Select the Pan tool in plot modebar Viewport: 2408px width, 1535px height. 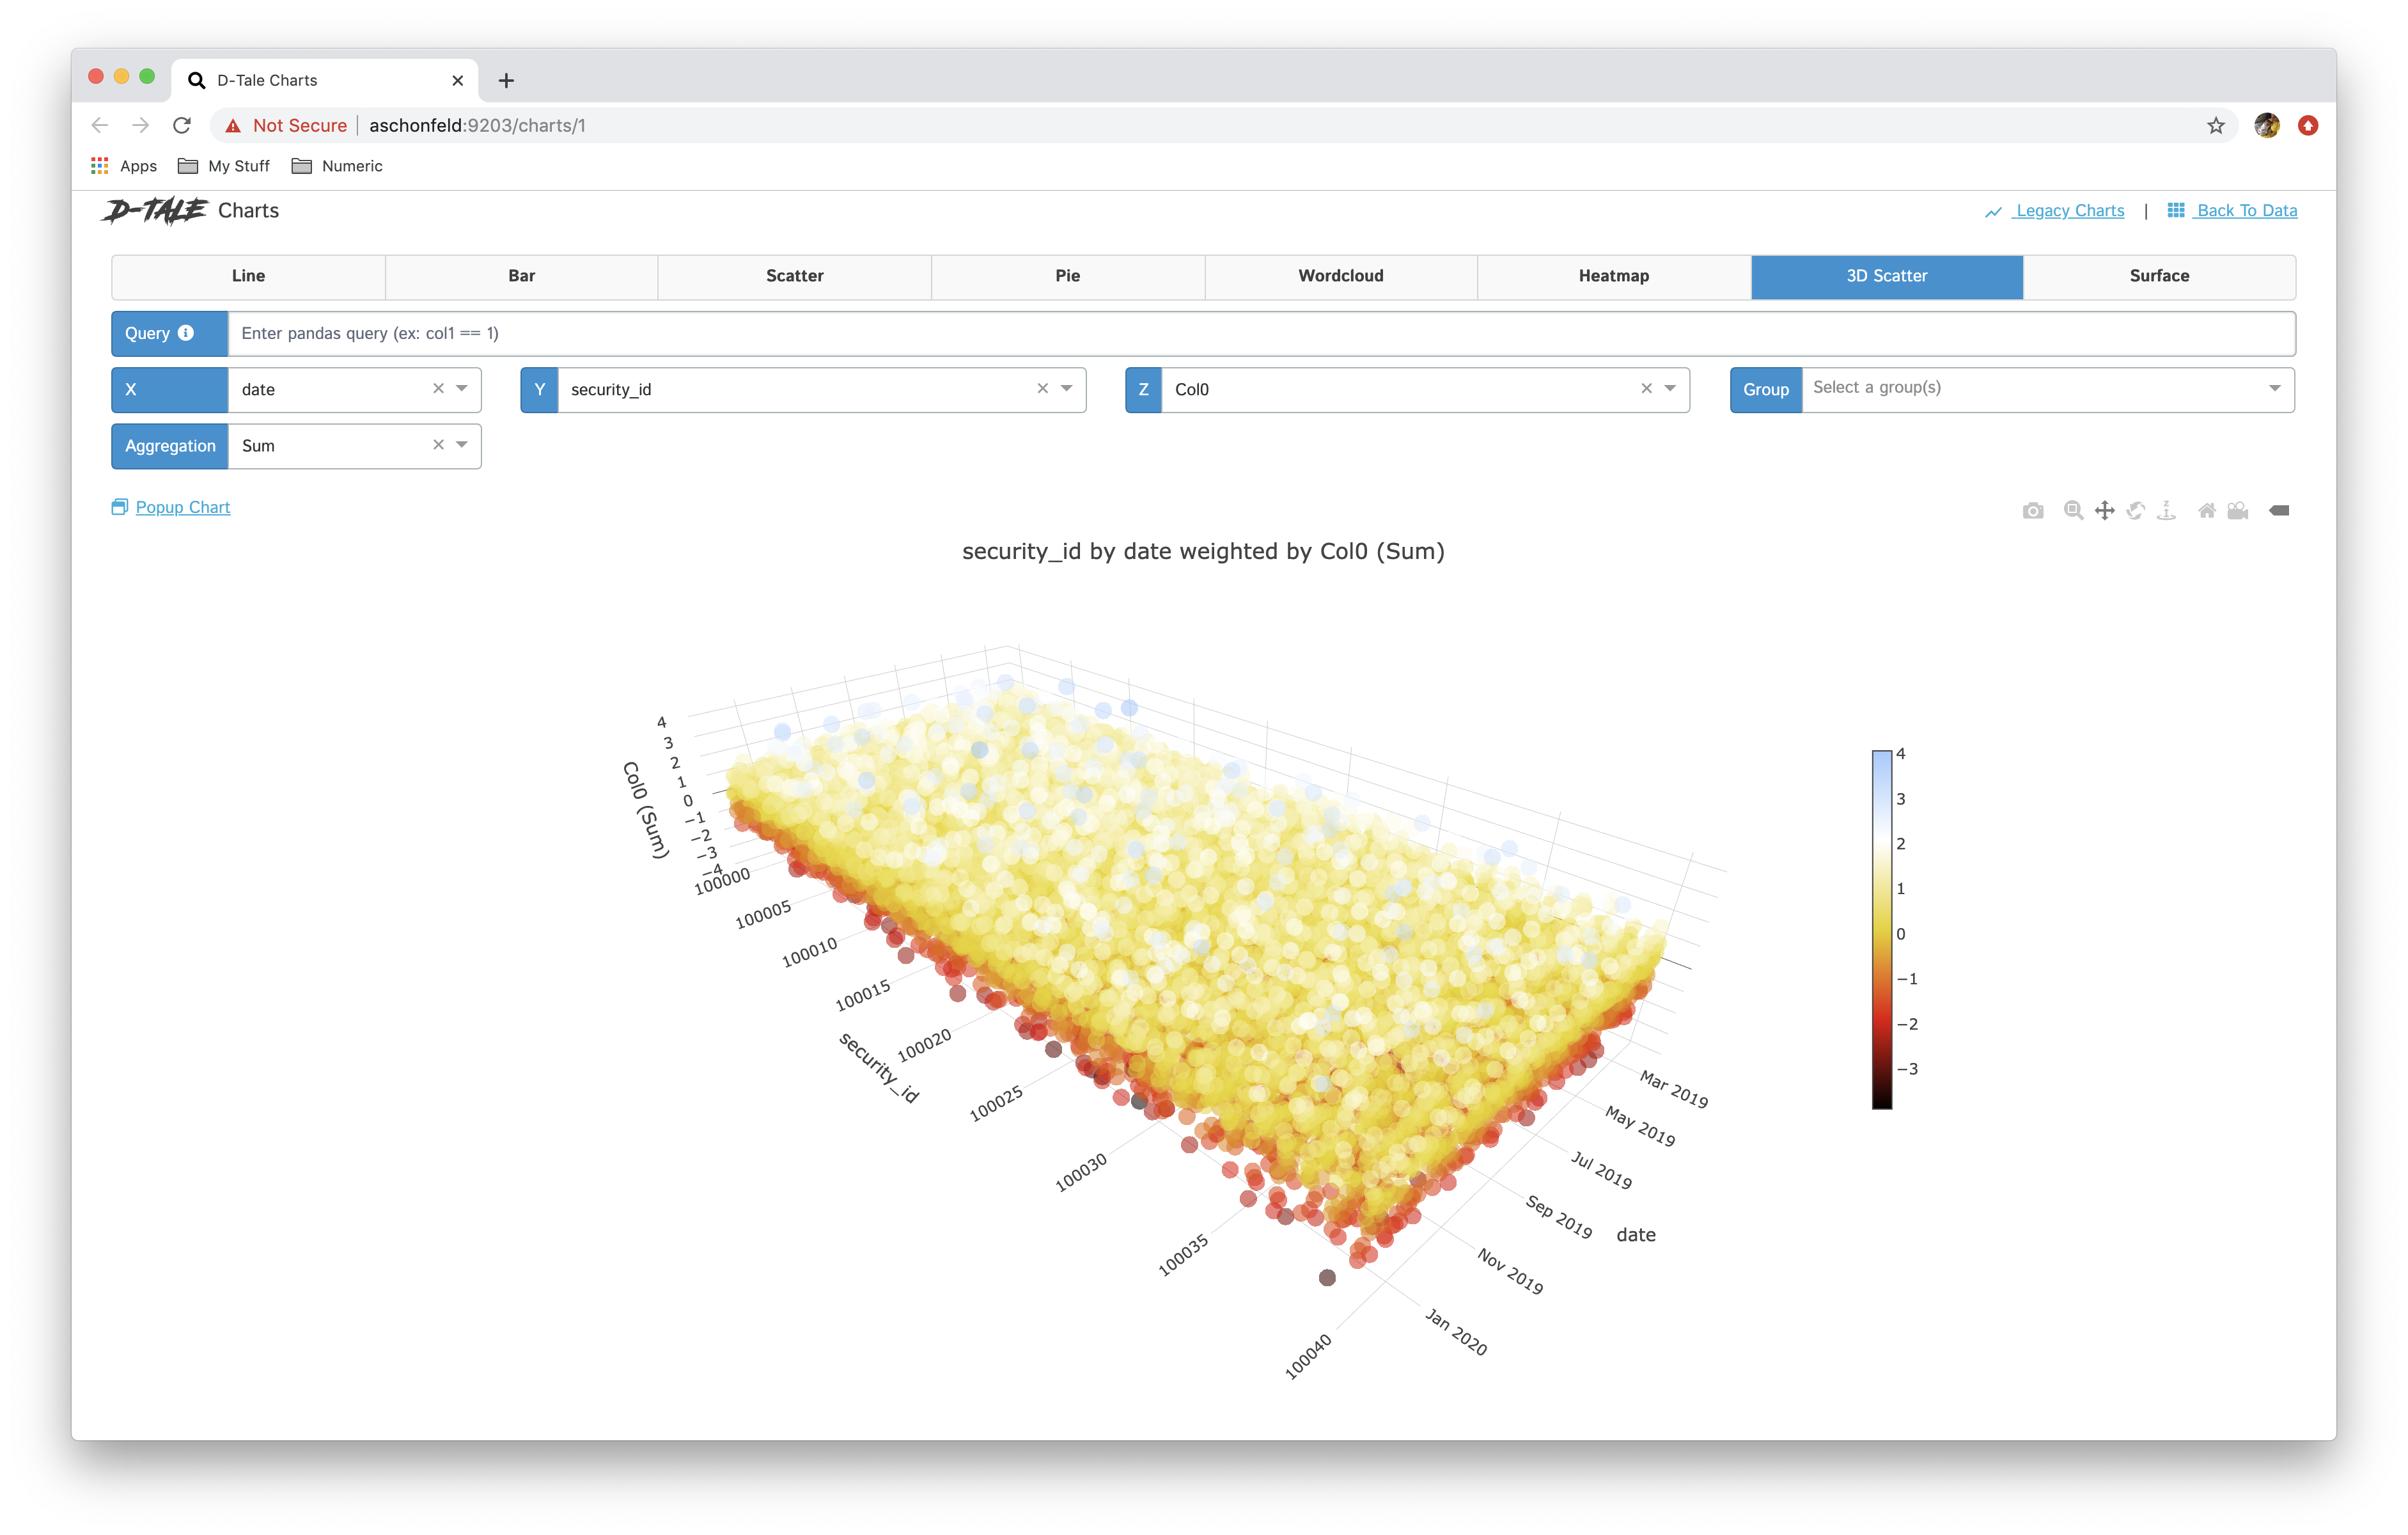(x=2104, y=511)
